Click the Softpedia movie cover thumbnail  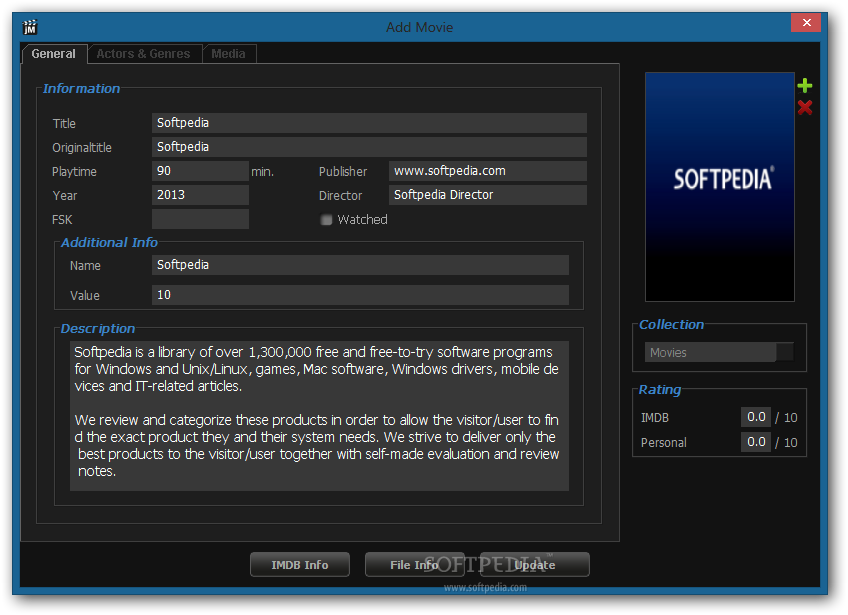pyautogui.click(x=720, y=187)
